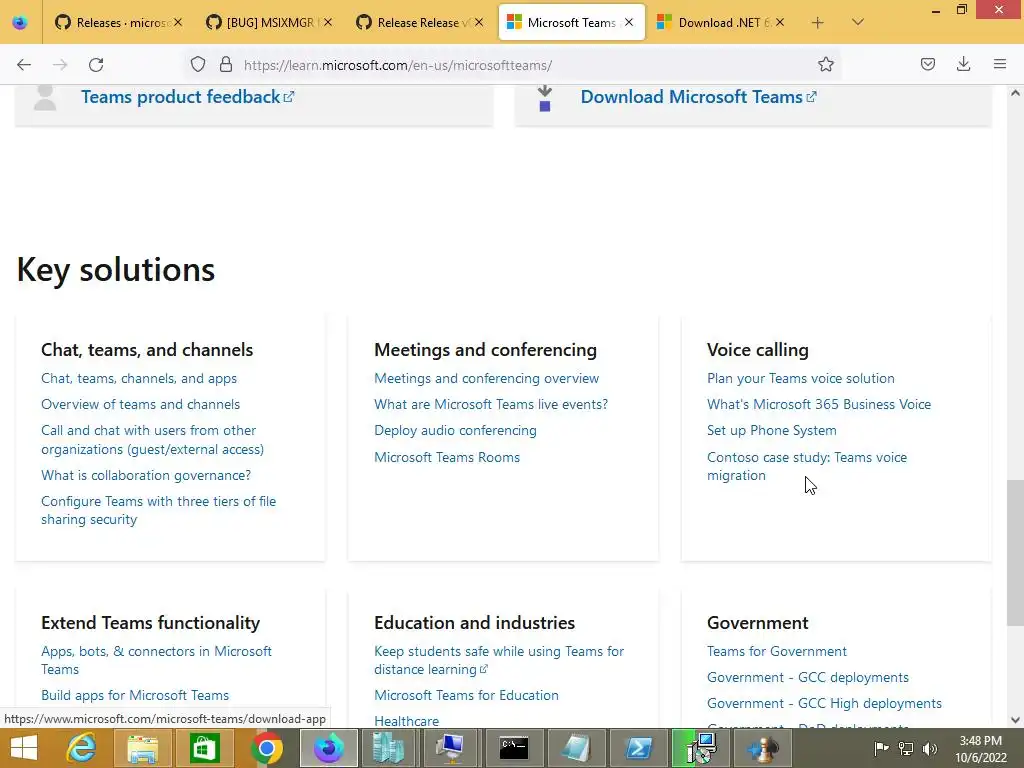Launch Internet Explorer from taskbar
This screenshot has height=768, width=1024.
pos(81,748)
